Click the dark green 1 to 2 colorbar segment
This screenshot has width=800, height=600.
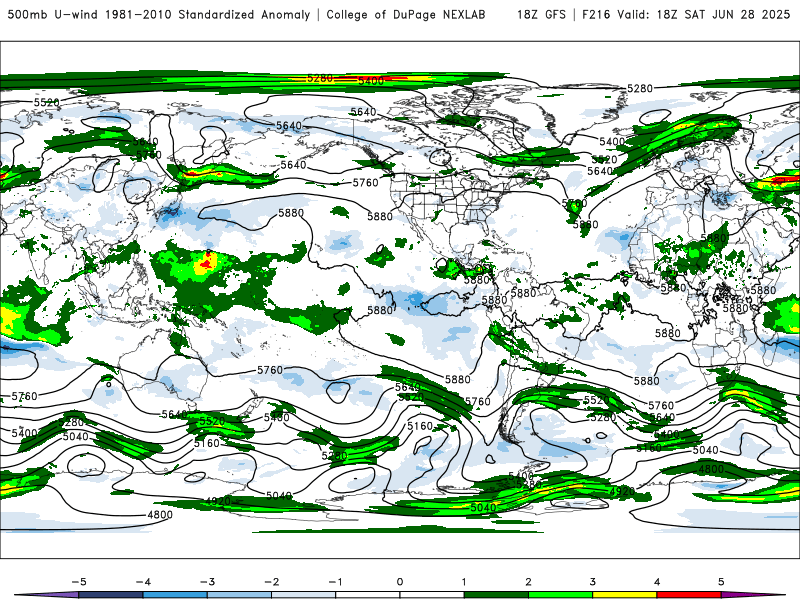coord(496,595)
